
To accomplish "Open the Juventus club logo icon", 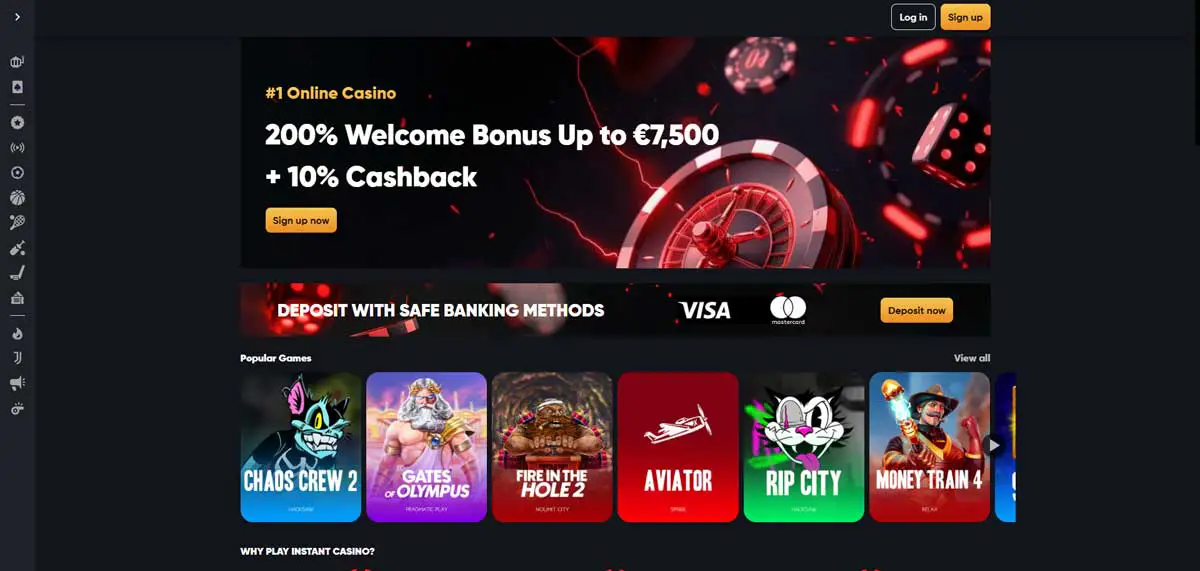I will (17, 358).
